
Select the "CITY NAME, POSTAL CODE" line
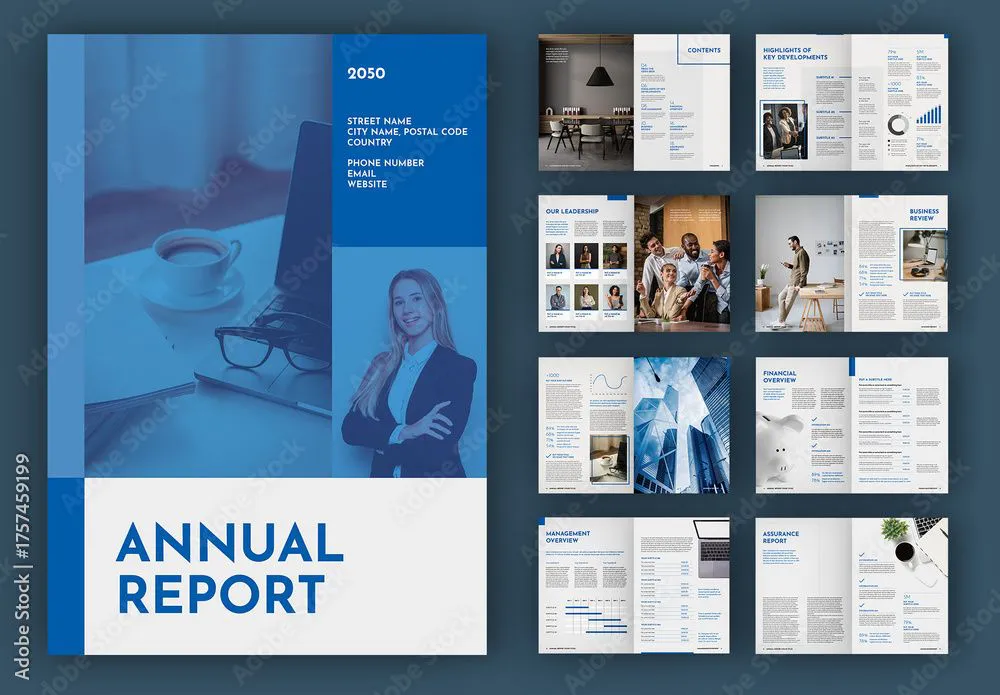tap(407, 131)
